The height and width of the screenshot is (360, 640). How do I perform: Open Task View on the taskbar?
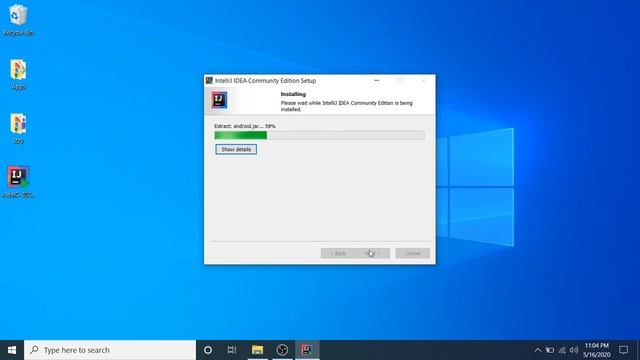click(232, 350)
